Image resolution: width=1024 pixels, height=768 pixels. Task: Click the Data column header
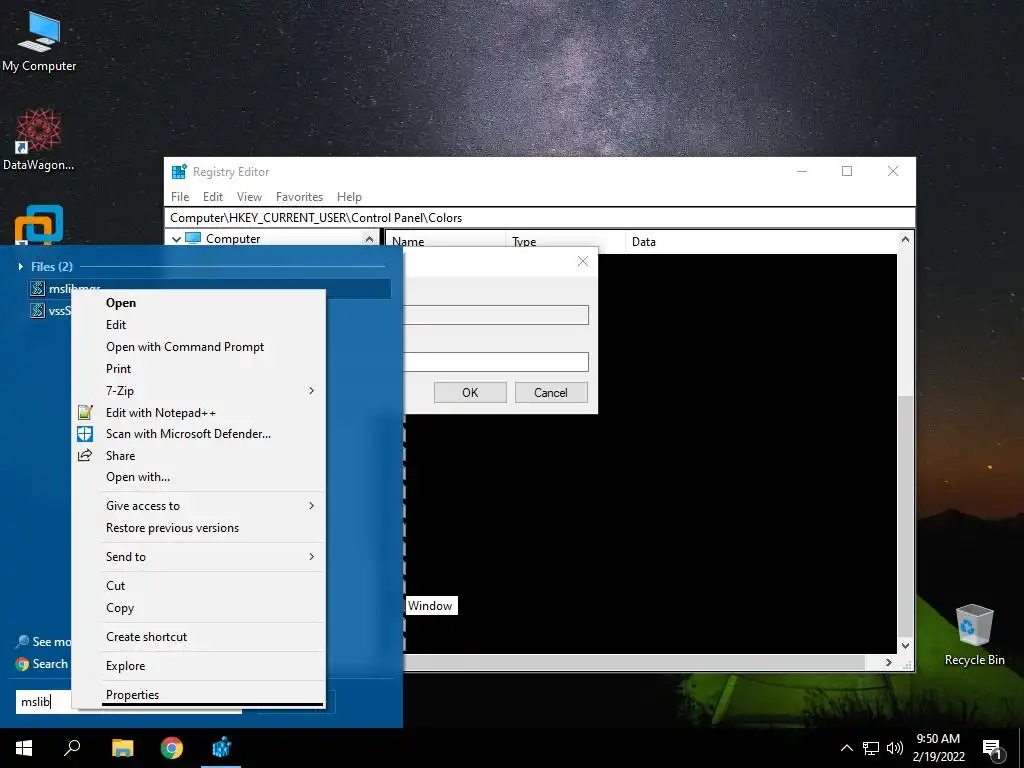[761, 242]
